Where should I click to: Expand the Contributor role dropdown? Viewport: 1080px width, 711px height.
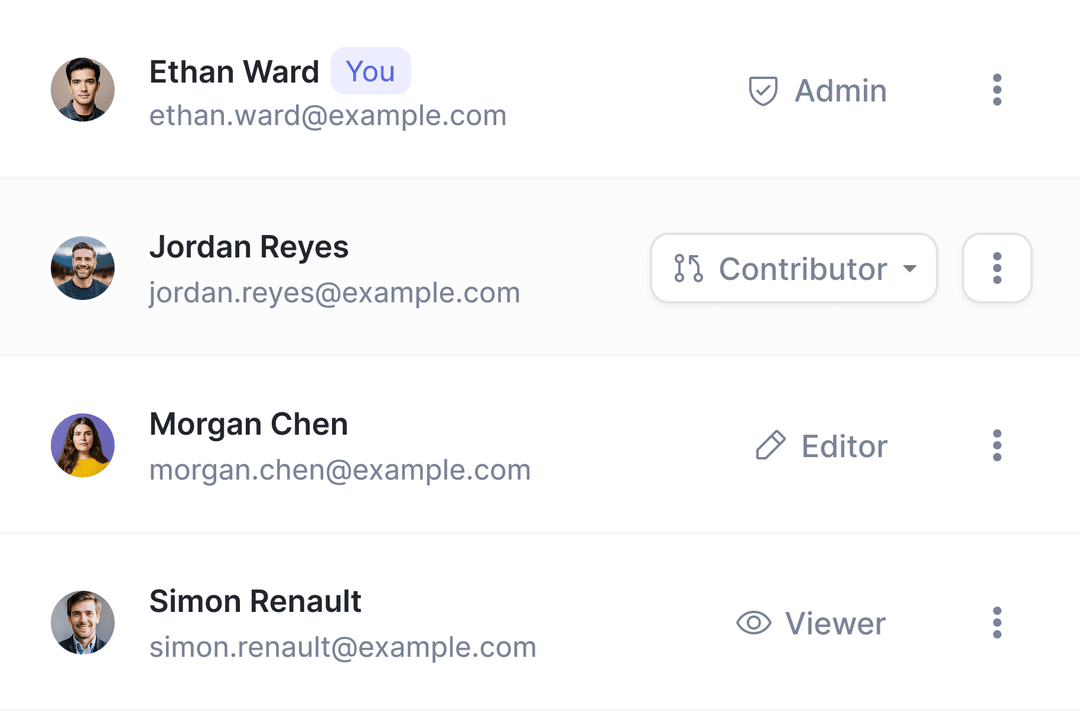794,268
